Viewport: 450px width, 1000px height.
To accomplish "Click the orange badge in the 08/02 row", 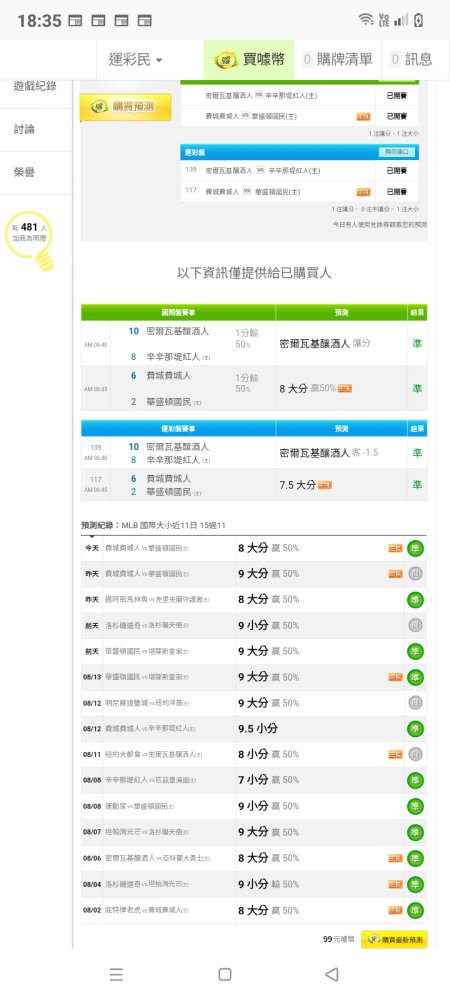I will point(395,910).
